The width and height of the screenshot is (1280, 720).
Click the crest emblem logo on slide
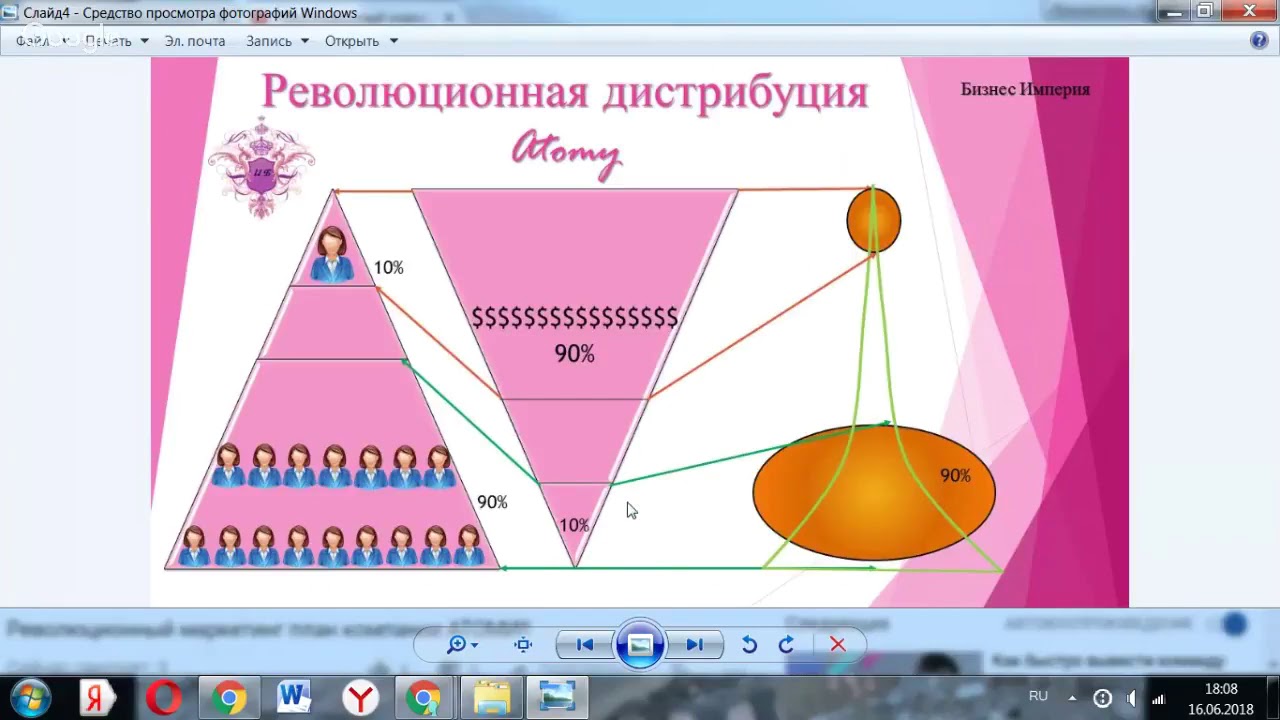coord(261,166)
